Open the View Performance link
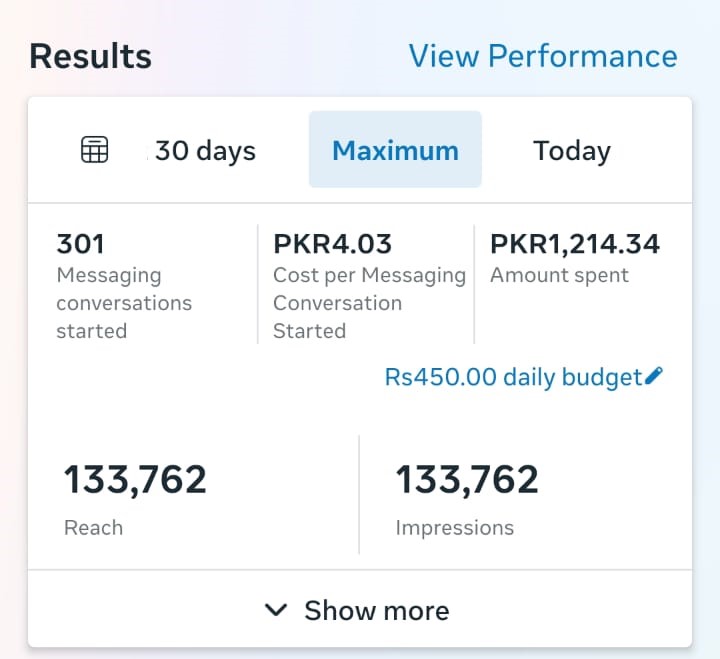The image size is (720, 659). [542, 56]
